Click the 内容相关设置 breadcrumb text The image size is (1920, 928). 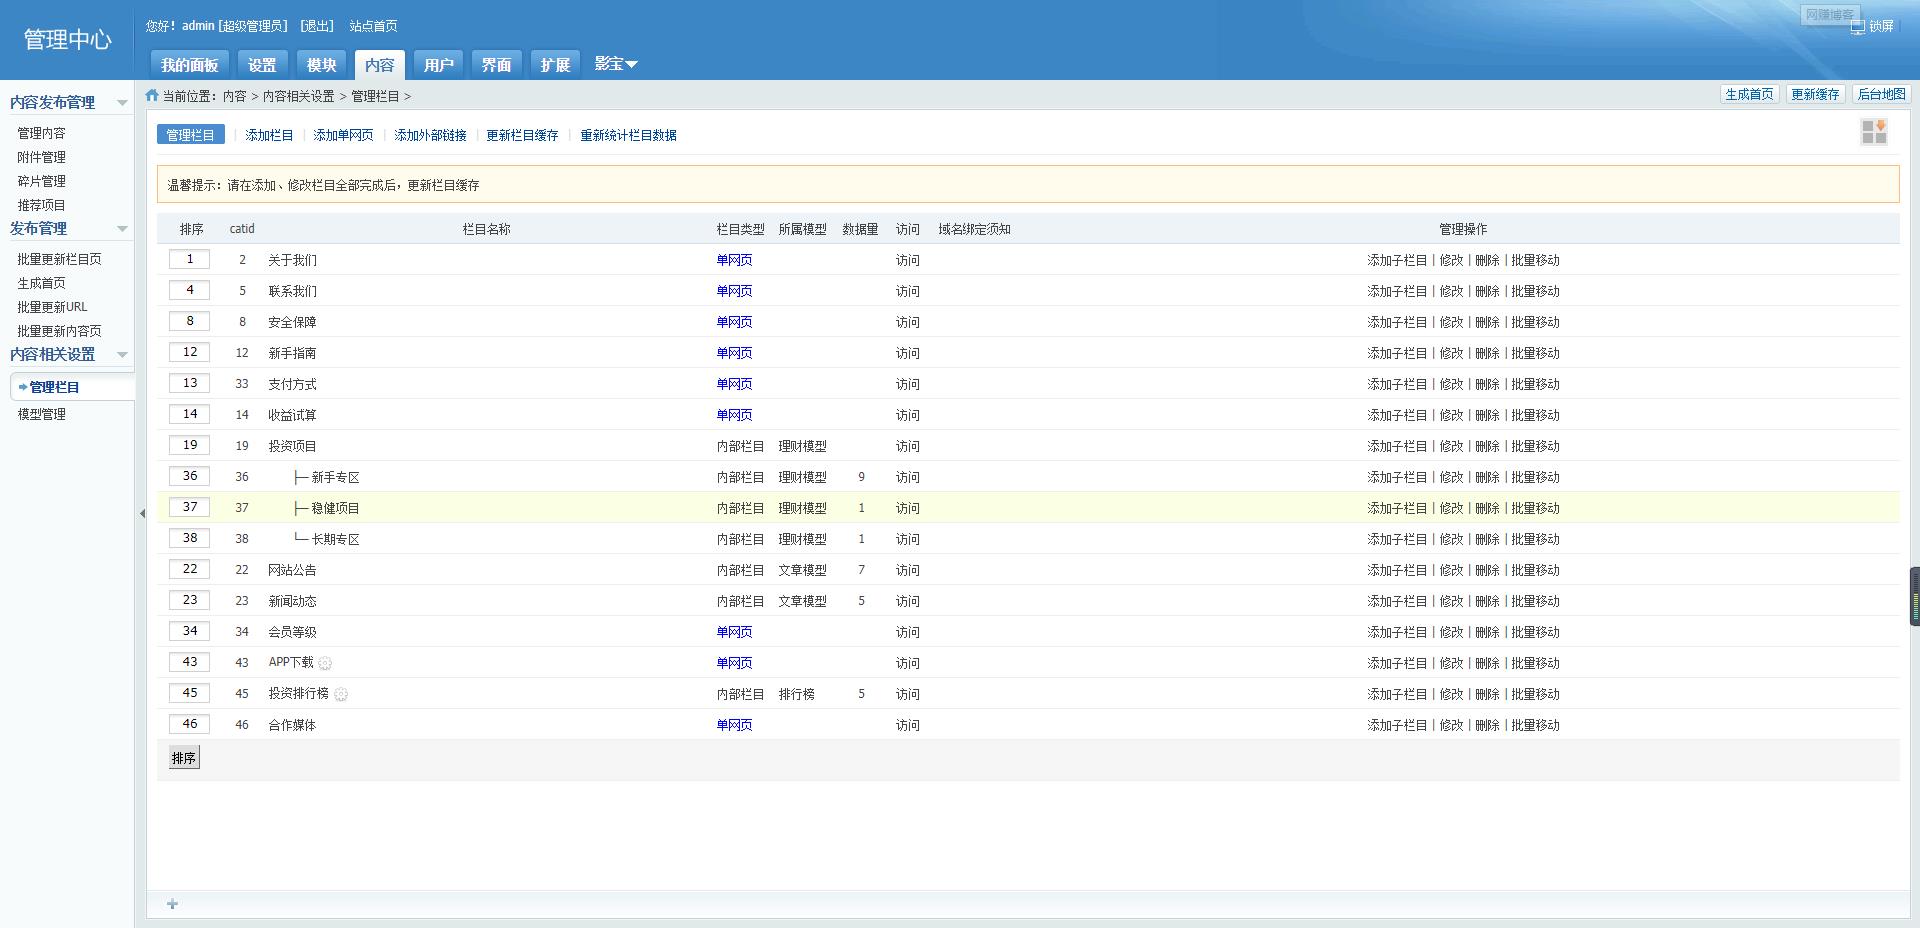(298, 96)
